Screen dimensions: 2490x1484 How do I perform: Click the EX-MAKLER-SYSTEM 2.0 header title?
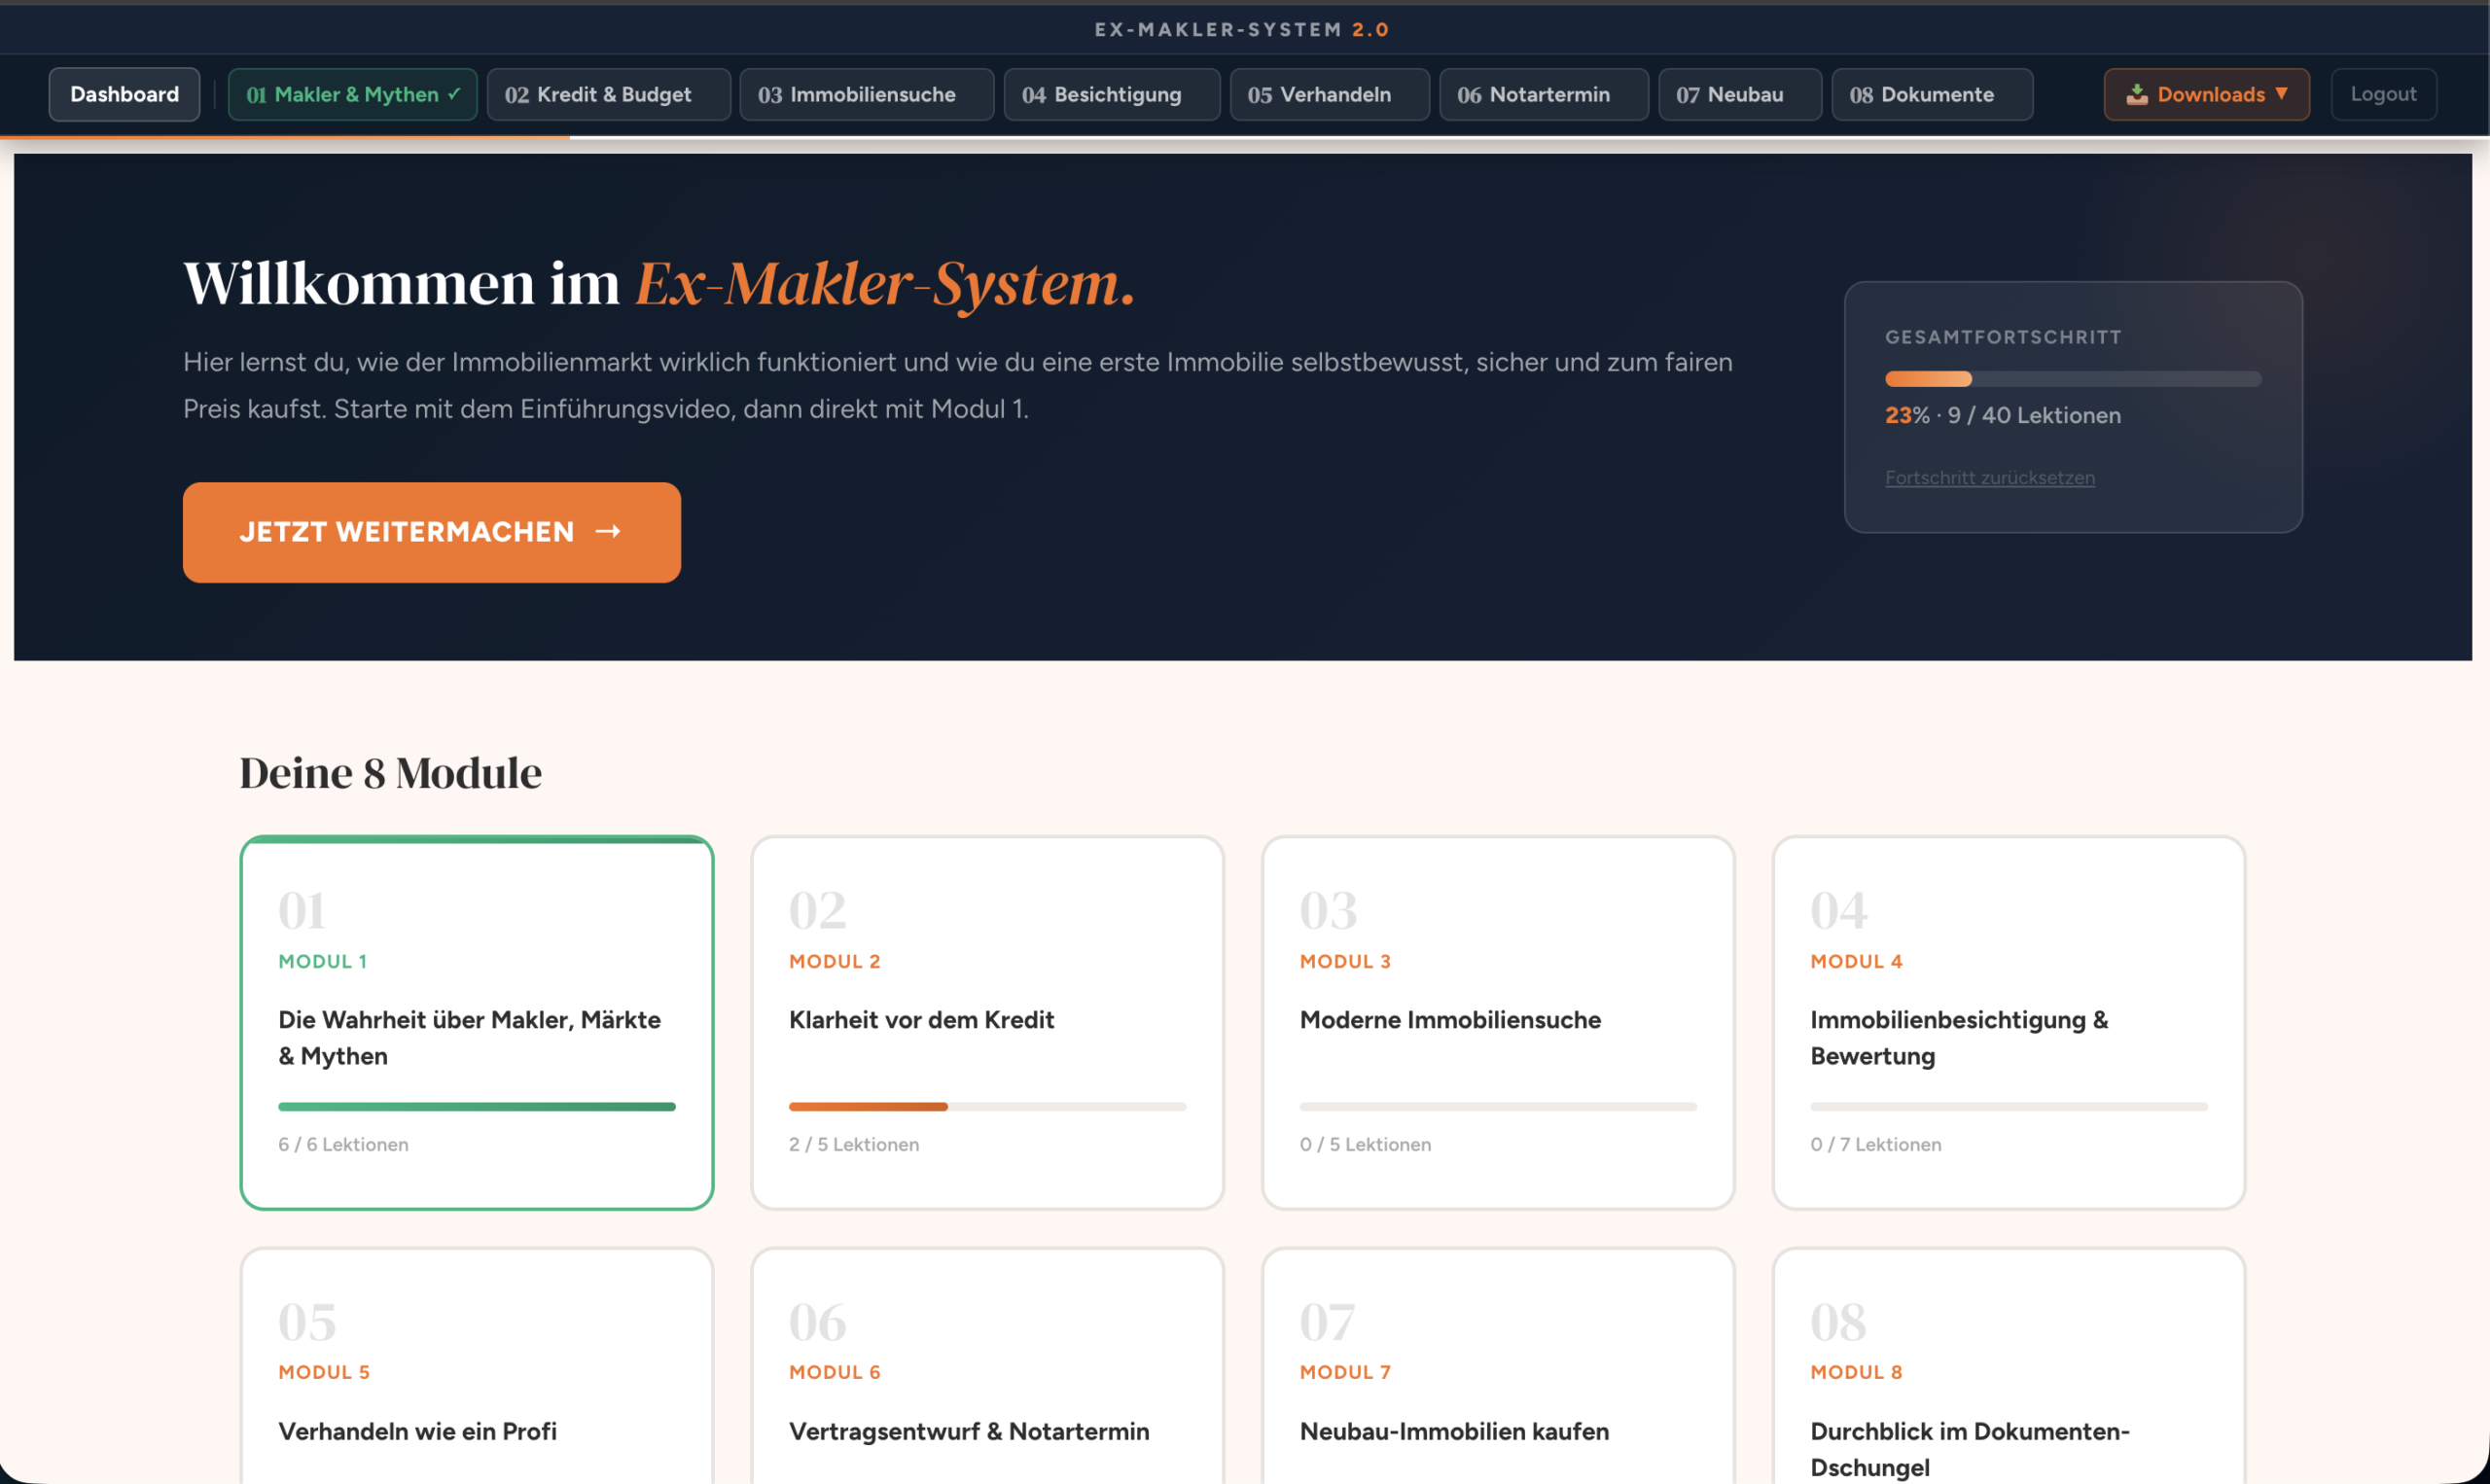point(1242,29)
